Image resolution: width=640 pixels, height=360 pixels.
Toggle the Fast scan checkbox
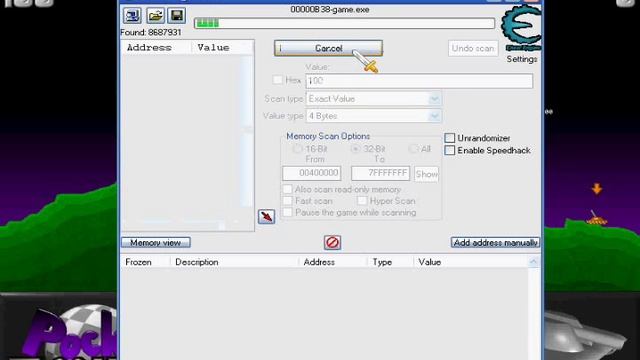coord(287,201)
